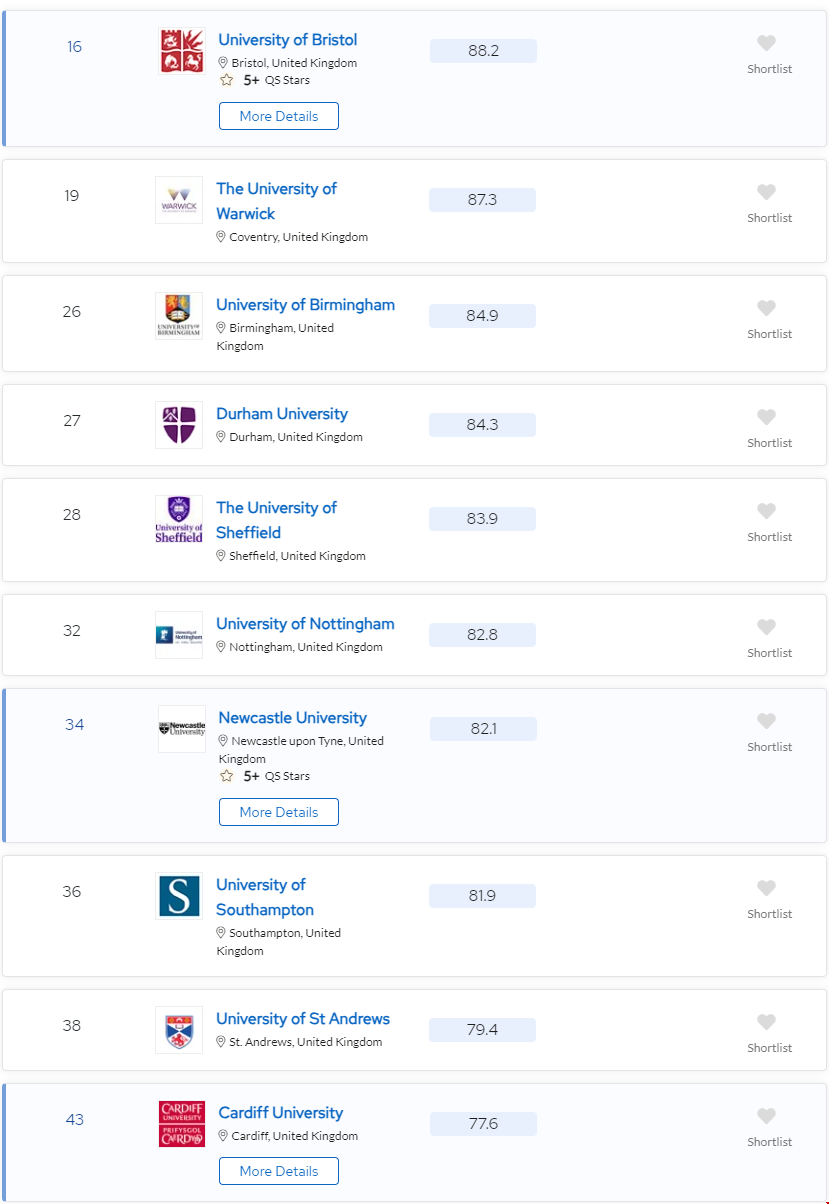829x1204 pixels.
Task: Click the Southampton 'S' logo
Action: pyautogui.click(x=179, y=896)
